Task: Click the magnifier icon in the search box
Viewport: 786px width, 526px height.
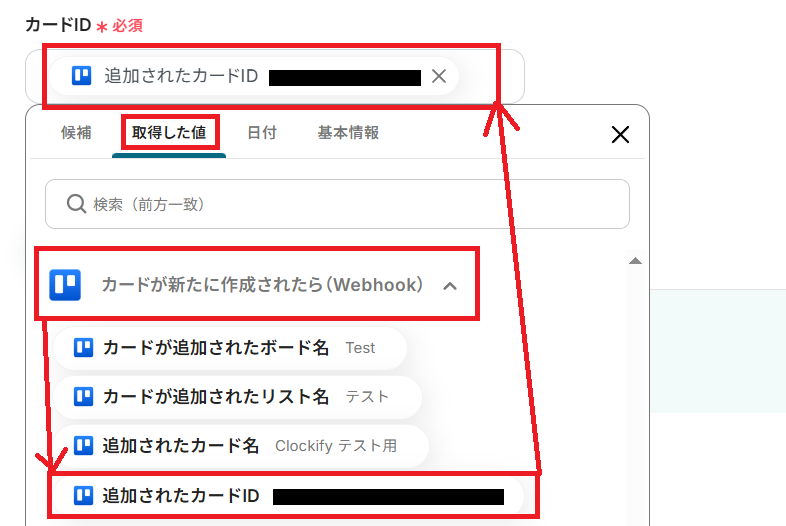Action: click(76, 204)
